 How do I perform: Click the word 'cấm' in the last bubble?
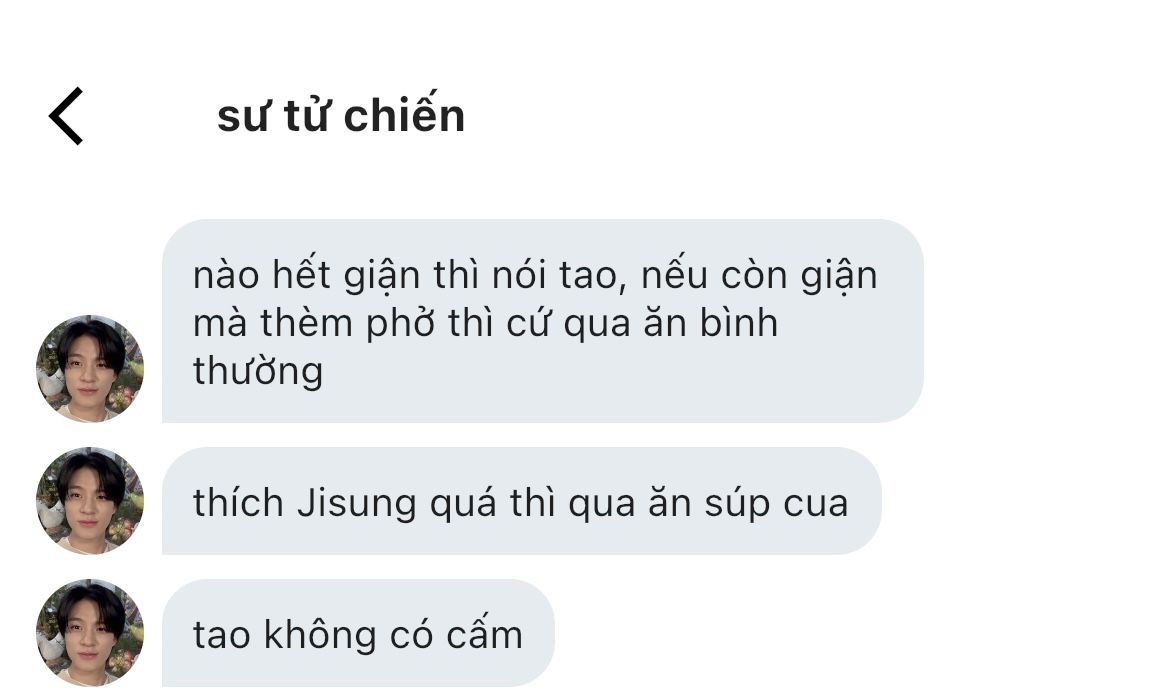(485, 634)
